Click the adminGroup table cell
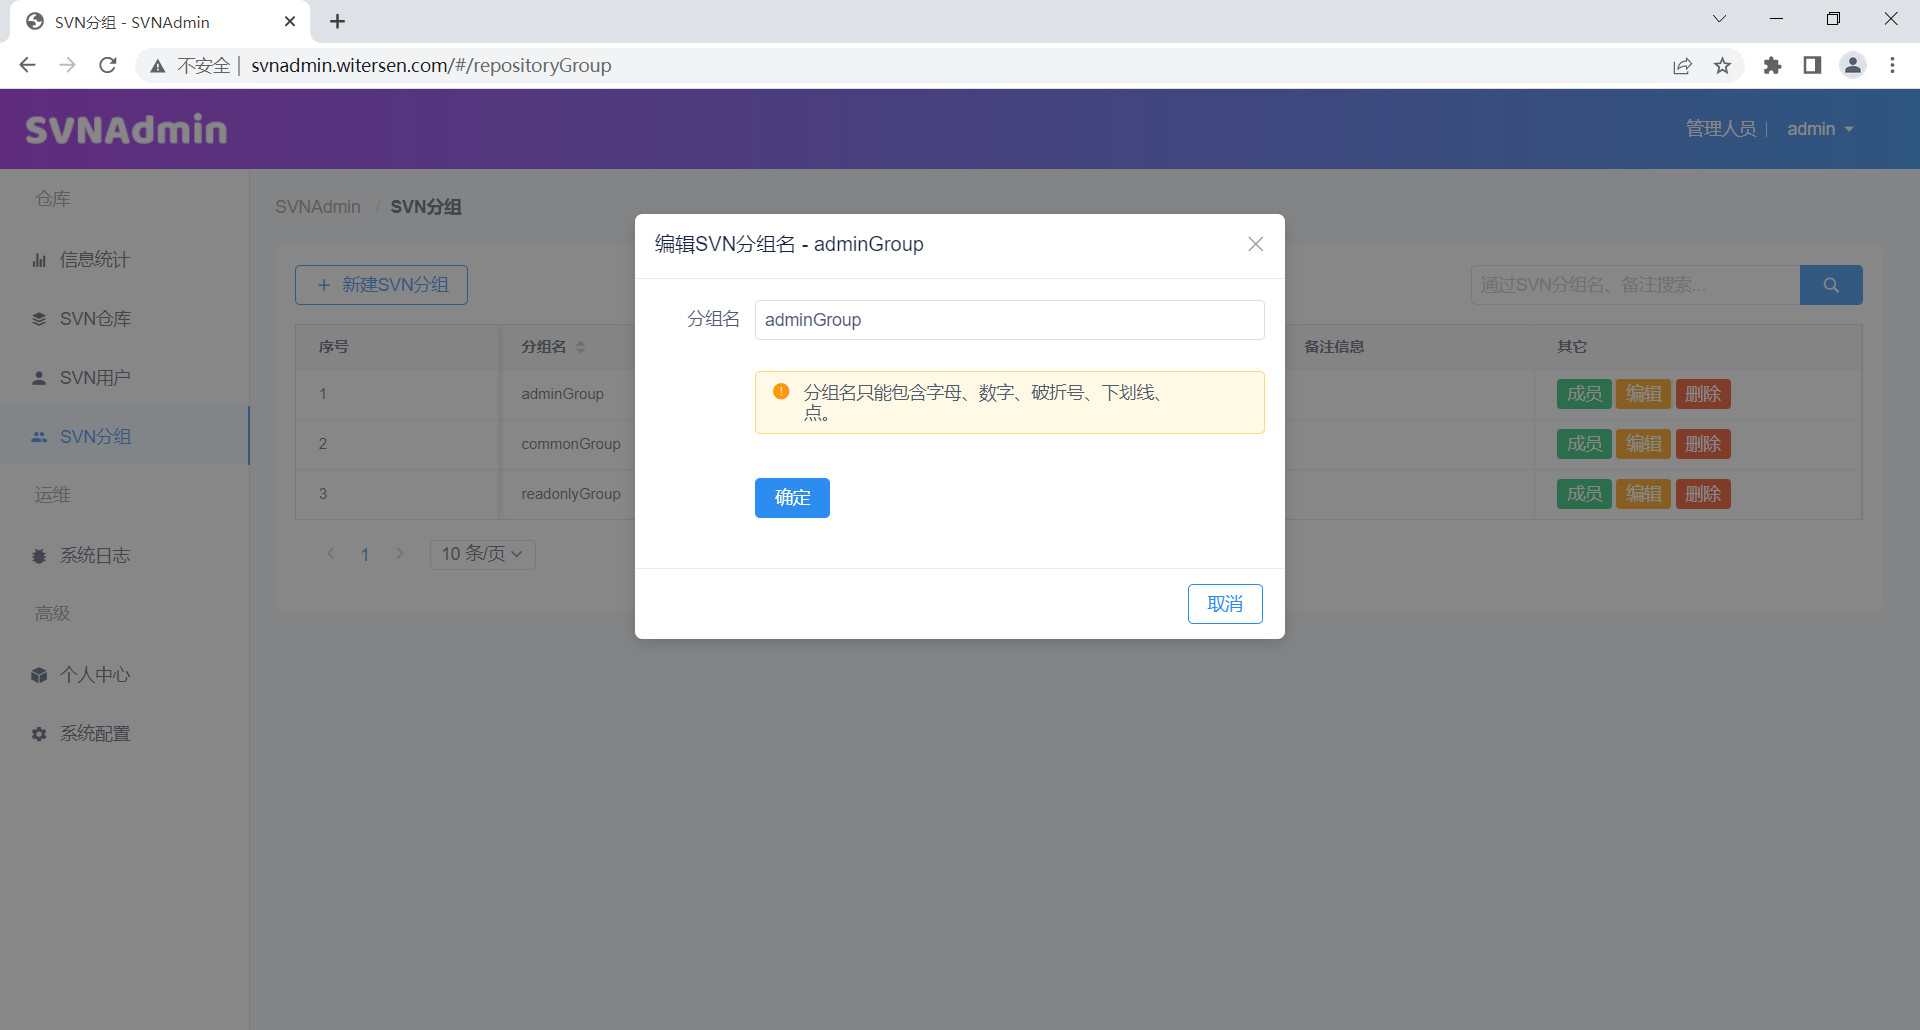The width and height of the screenshot is (1920, 1030). pyautogui.click(x=562, y=394)
